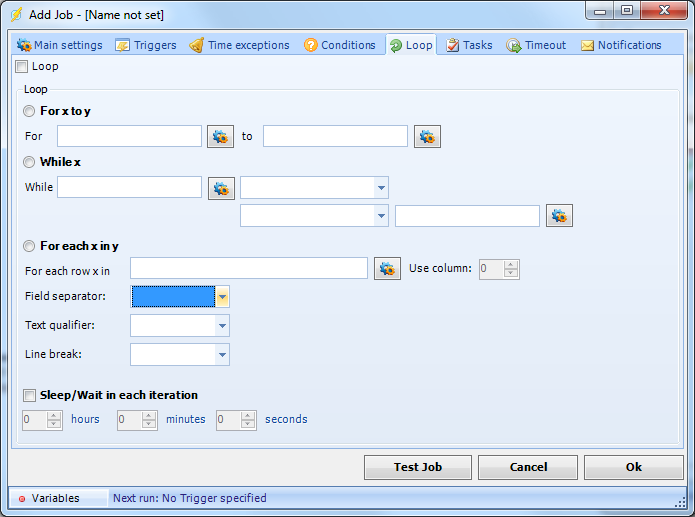695x517 pixels.
Task: Increase the Use column stepper value
Action: (x=511, y=264)
